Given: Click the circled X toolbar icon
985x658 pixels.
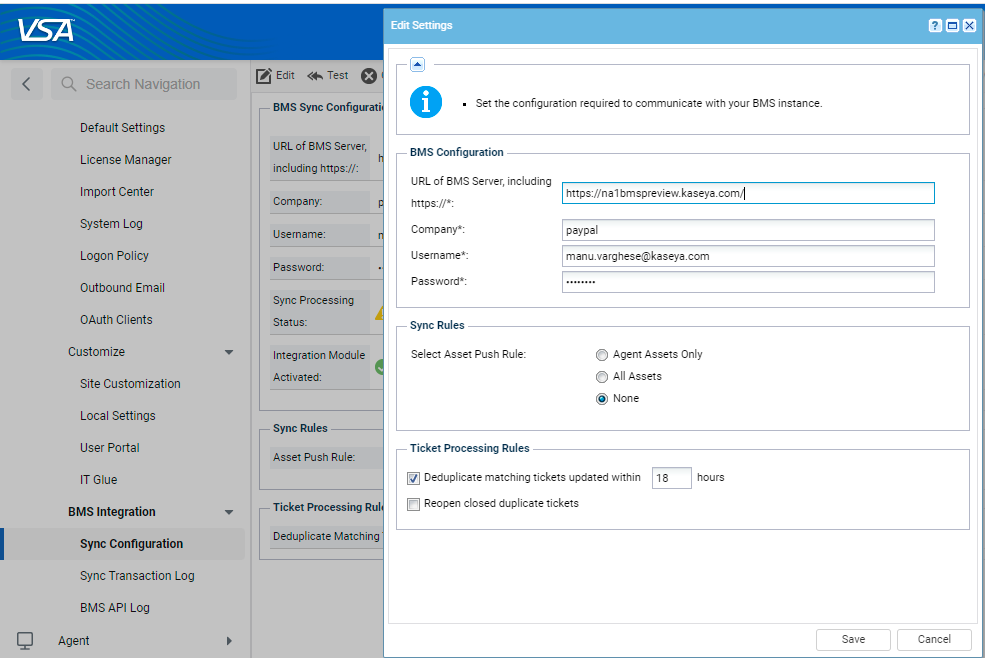Looking at the screenshot, I should (x=369, y=76).
